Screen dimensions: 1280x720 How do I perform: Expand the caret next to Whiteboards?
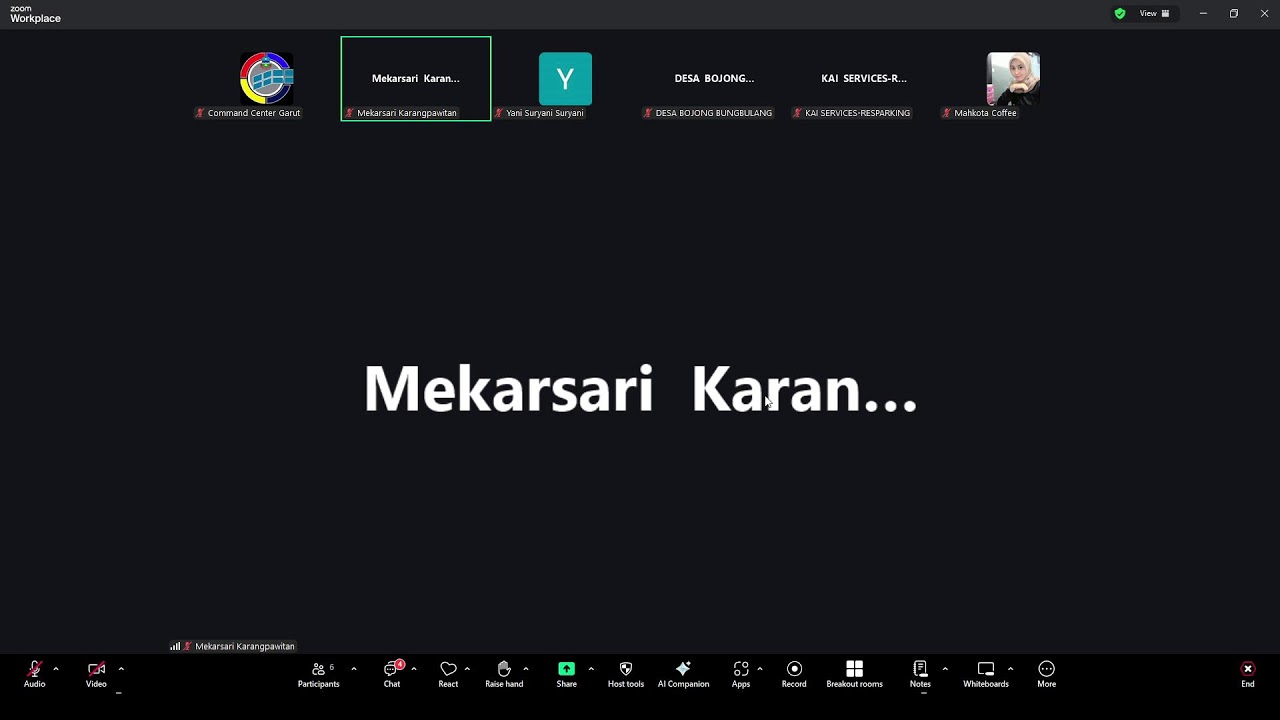1010,669
